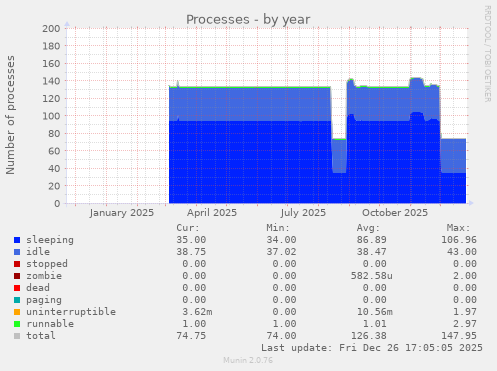Click the 'January 2025' x-axis label

[122, 213]
